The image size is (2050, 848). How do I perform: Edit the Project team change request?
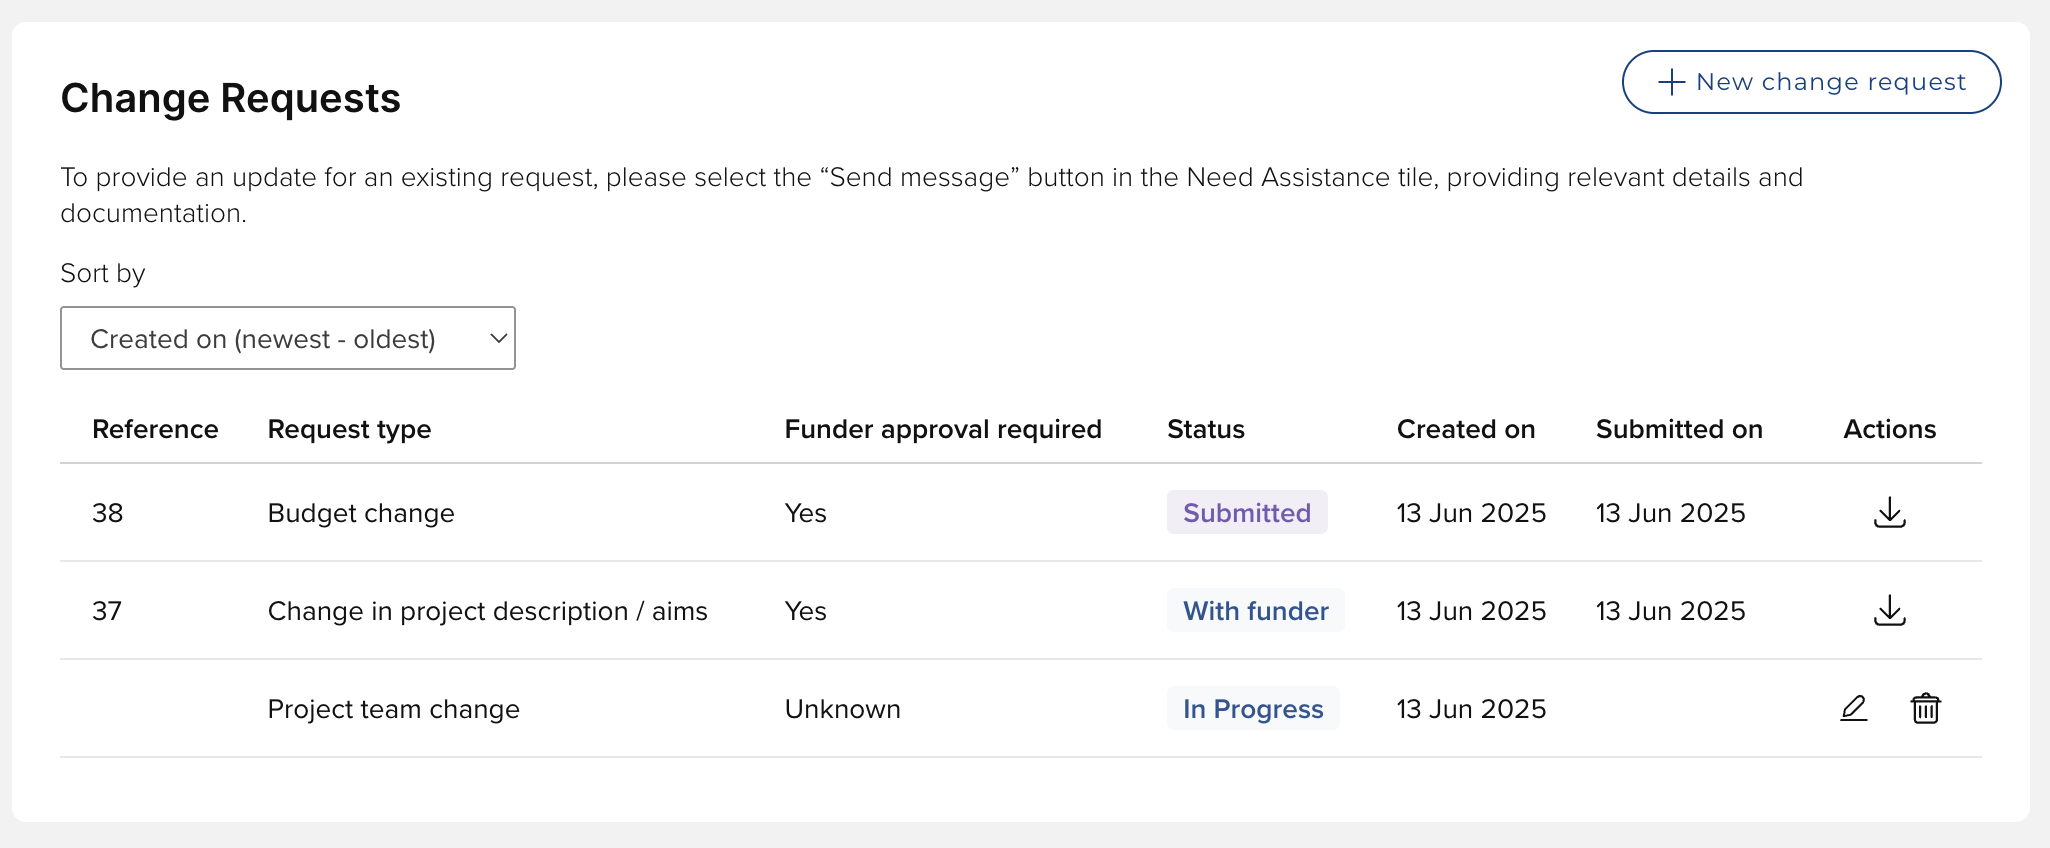click(x=1853, y=708)
